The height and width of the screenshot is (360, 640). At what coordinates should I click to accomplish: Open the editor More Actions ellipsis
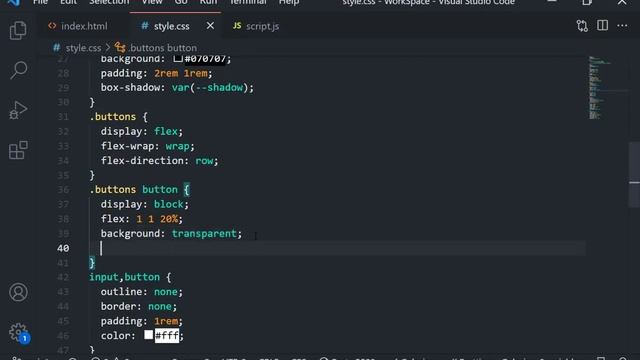pyautogui.click(x=622, y=26)
